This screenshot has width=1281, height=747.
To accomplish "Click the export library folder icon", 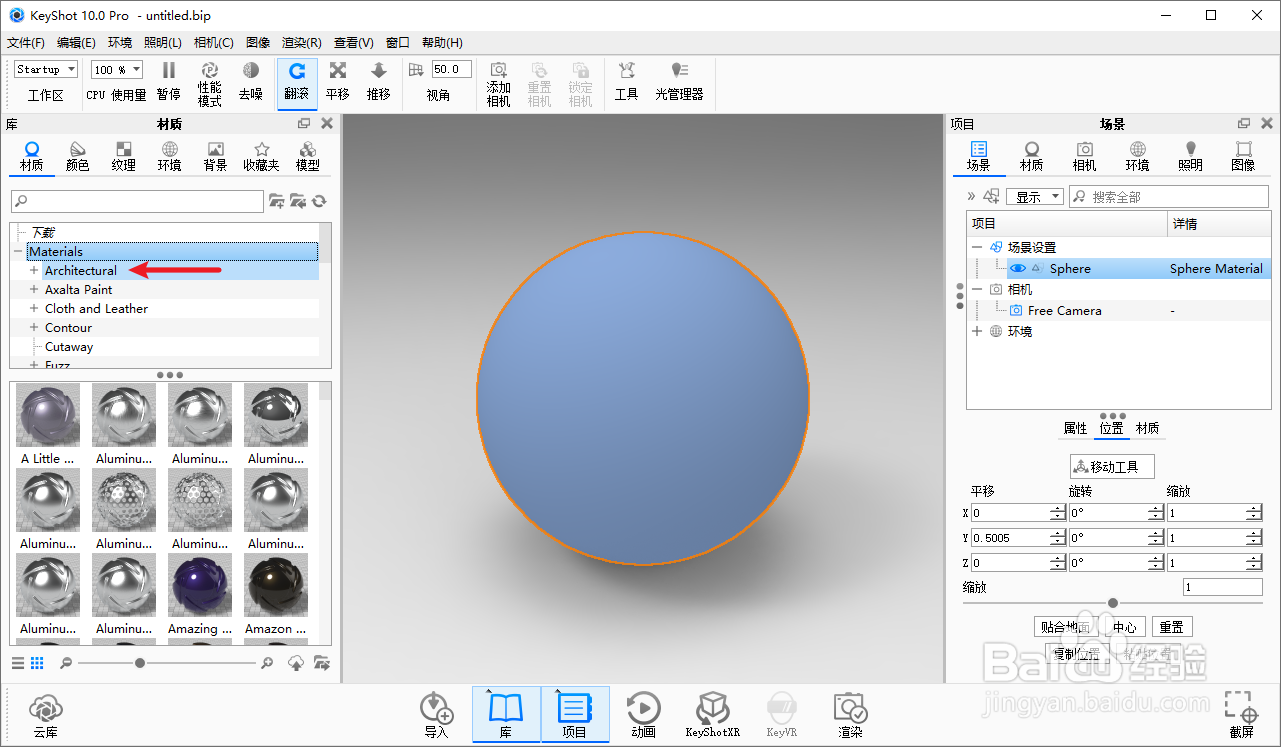I will (321, 663).
